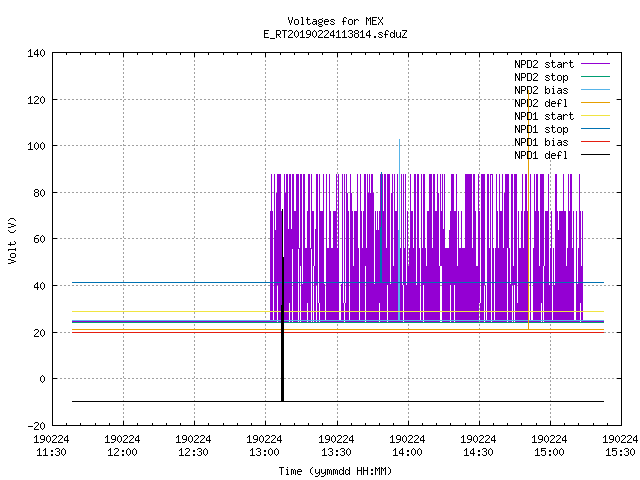Click the 'Time (yymmdd HH:MM)' x-axis label
The height and width of the screenshot is (480, 640).
tap(335, 471)
